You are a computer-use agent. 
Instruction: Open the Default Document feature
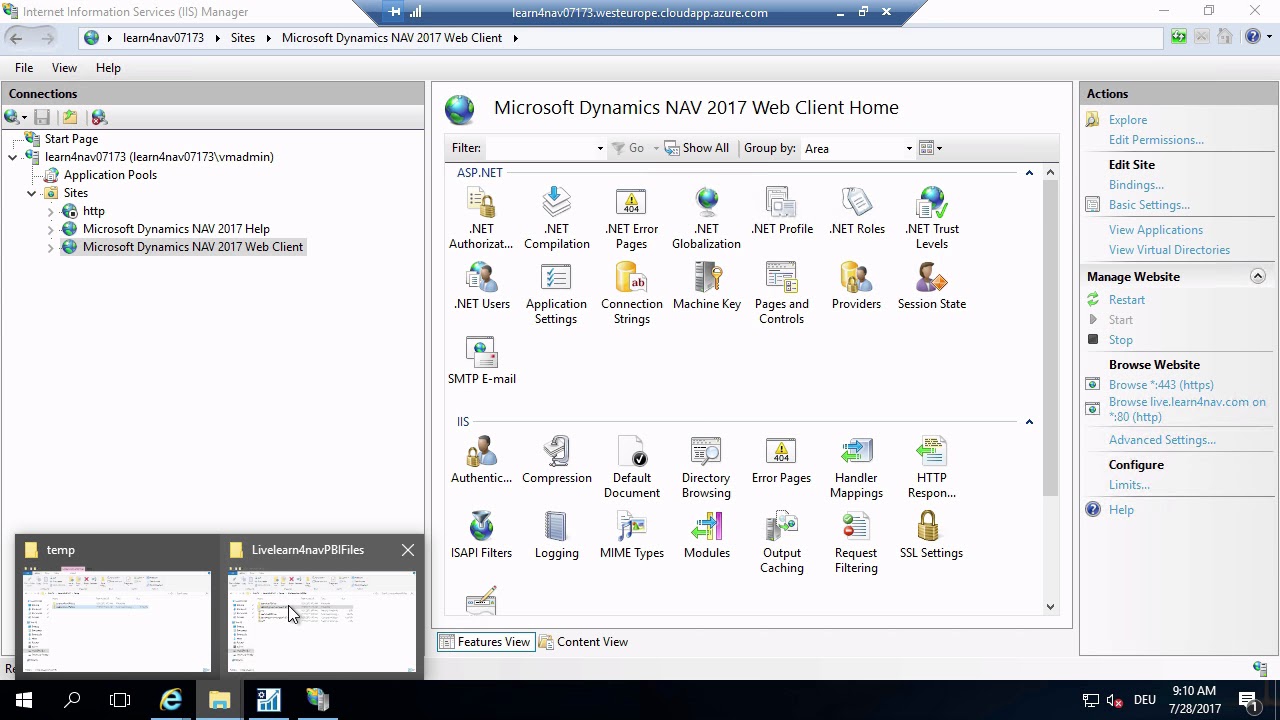631,467
